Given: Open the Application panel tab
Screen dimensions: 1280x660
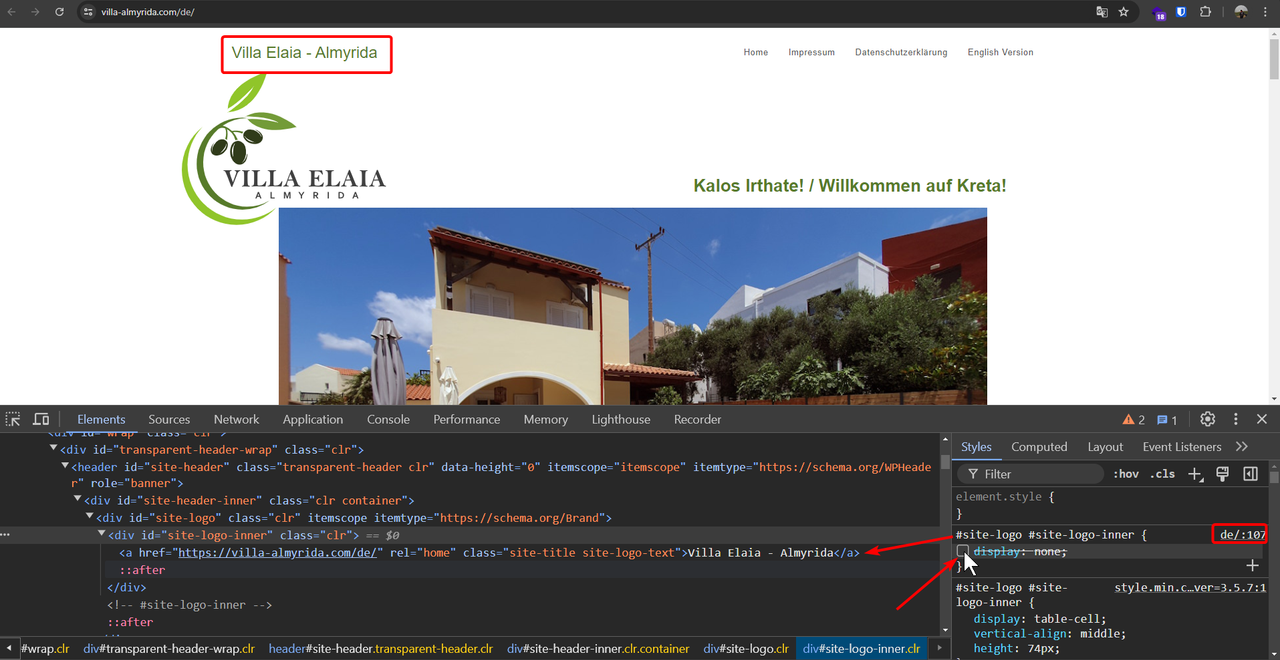Looking at the screenshot, I should pos(313,419).
